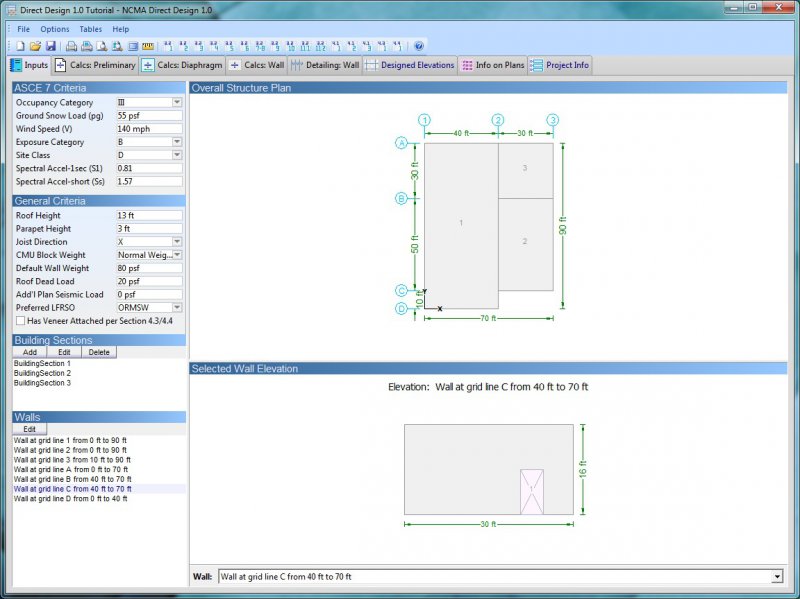Viewport: 800px width, 599px height.
Task: Expand the Wall selector dropdown at bottom
Action: (x=777, y=577)
